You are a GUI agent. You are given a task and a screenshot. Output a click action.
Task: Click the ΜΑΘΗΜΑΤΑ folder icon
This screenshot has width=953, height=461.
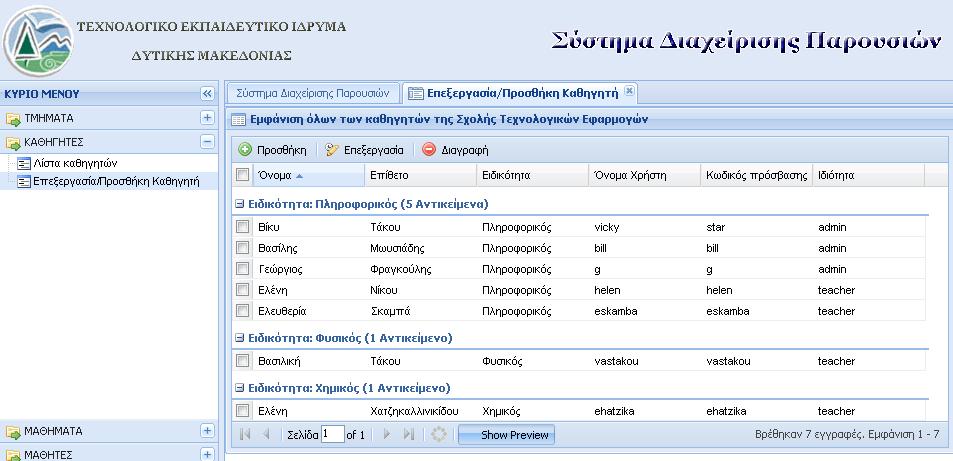tap(13, 432)
